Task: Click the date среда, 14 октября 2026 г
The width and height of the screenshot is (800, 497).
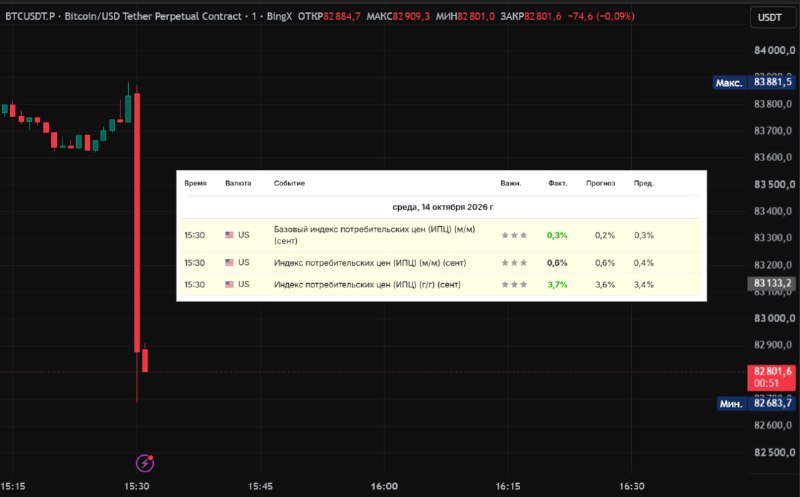Action: click(442, 207)
